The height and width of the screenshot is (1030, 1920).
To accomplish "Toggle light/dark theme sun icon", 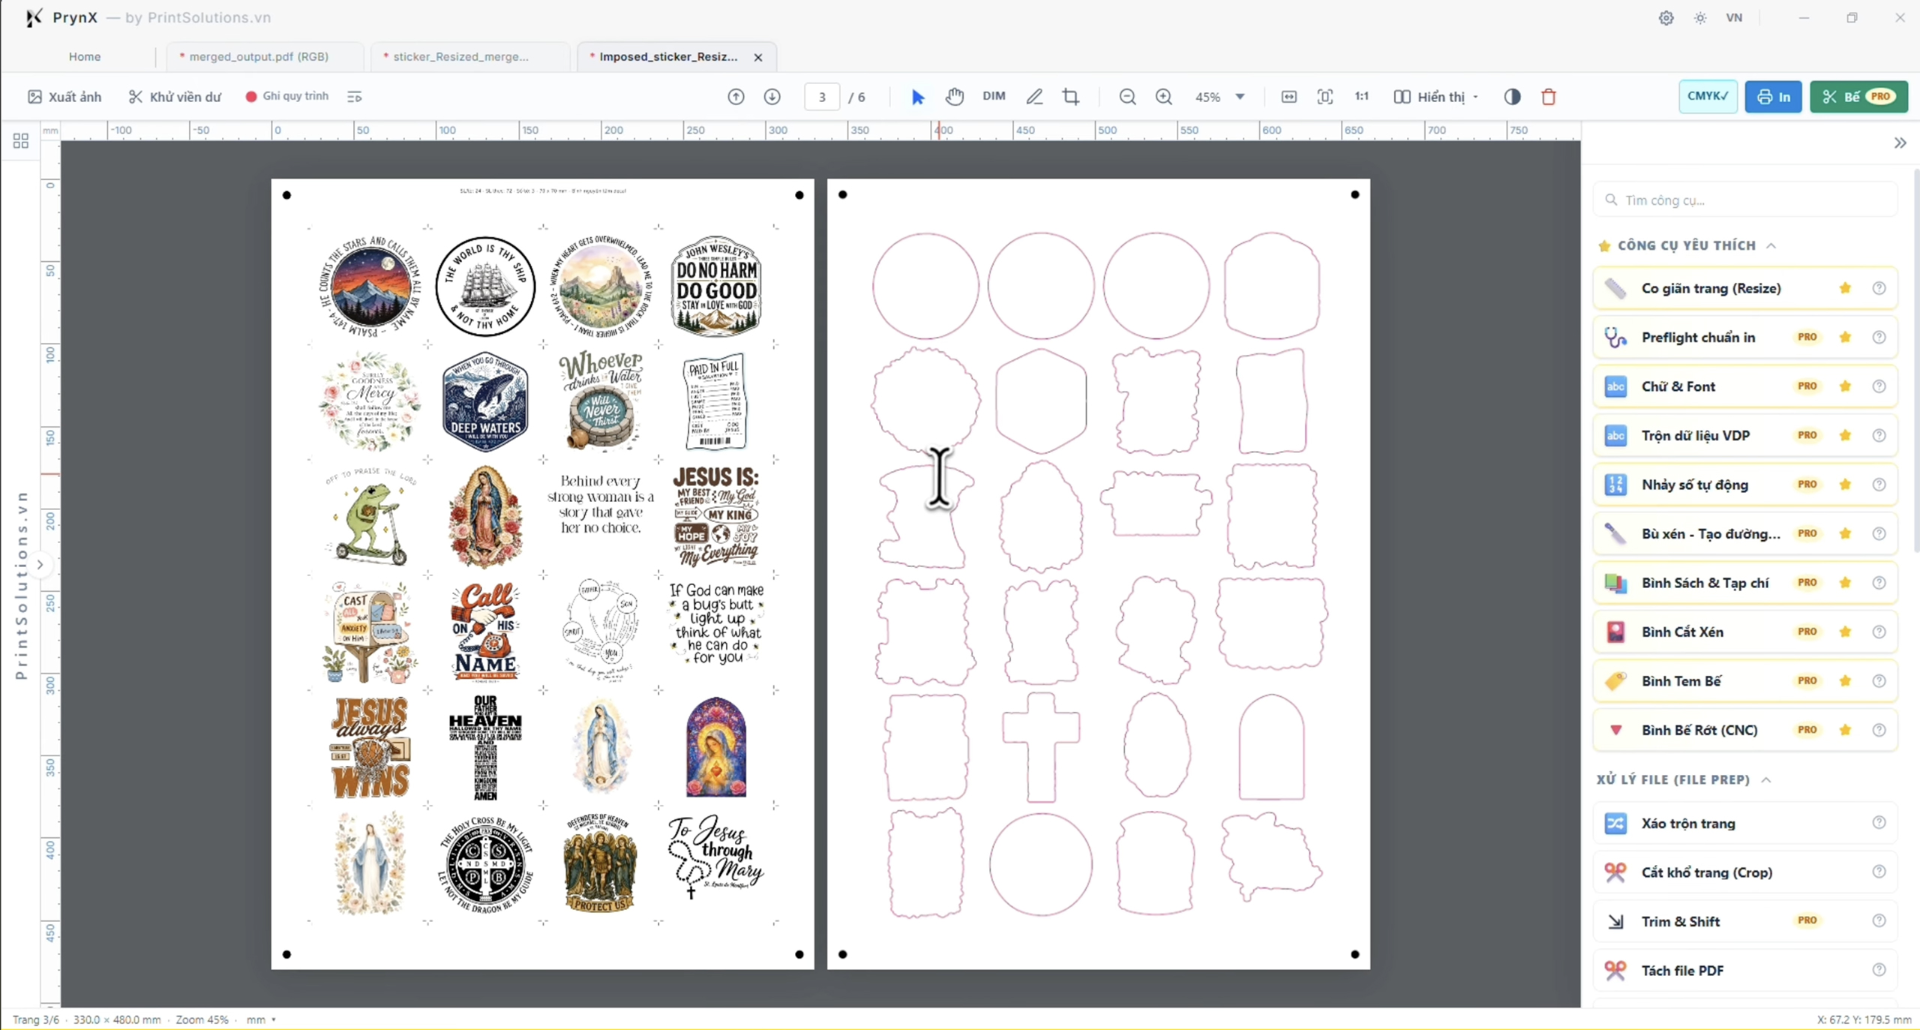I will coord(1700,18).
